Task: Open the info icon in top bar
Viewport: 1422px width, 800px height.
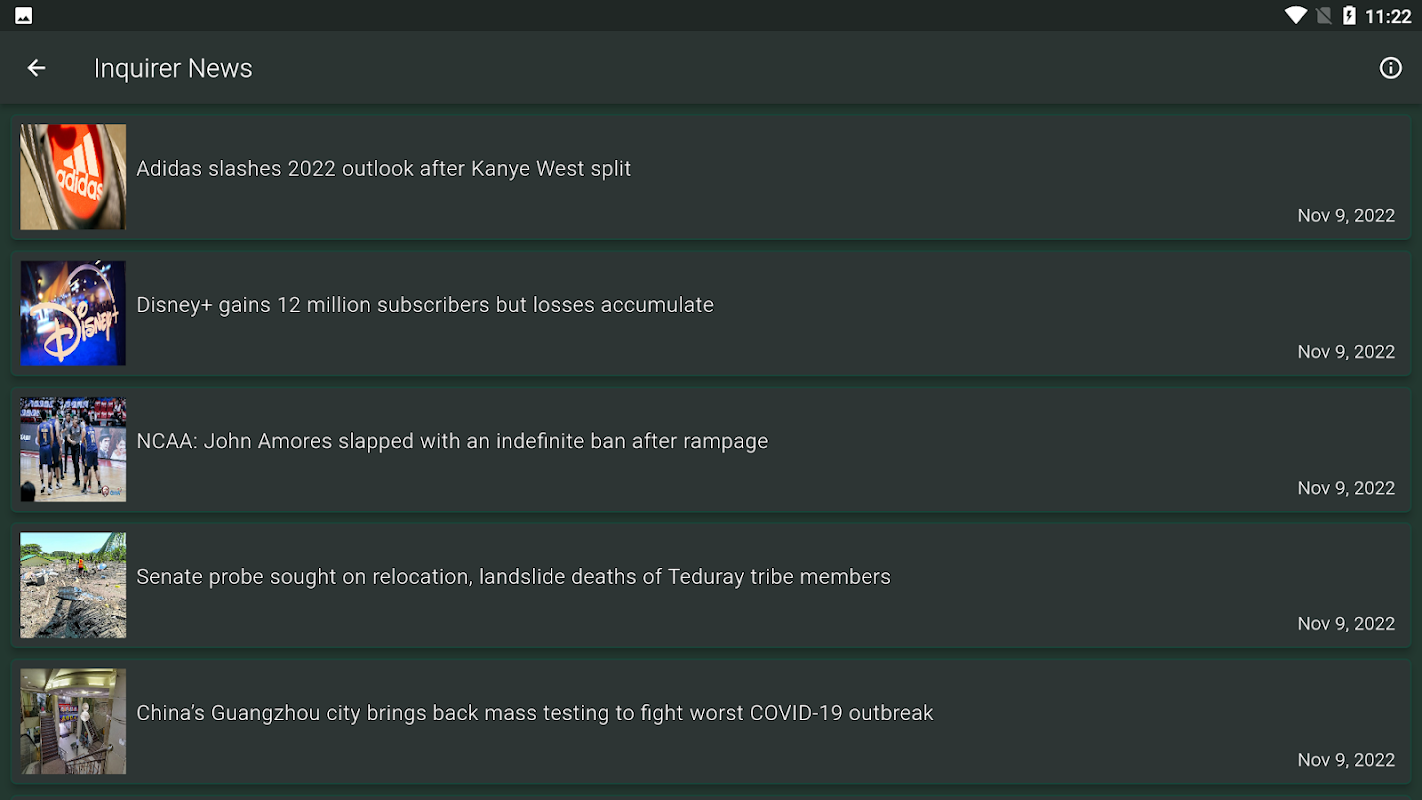Action: (1390, 68)
